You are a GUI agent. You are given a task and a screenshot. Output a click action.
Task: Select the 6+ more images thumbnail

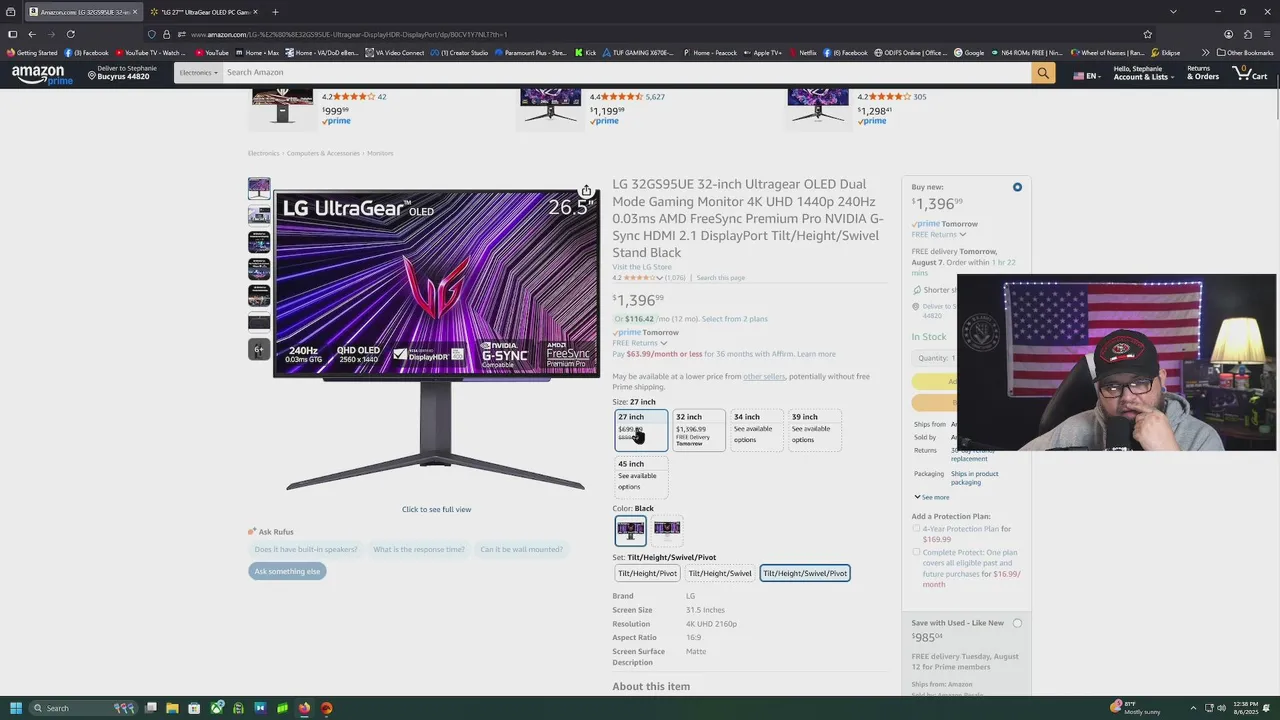tap(259, 349)
